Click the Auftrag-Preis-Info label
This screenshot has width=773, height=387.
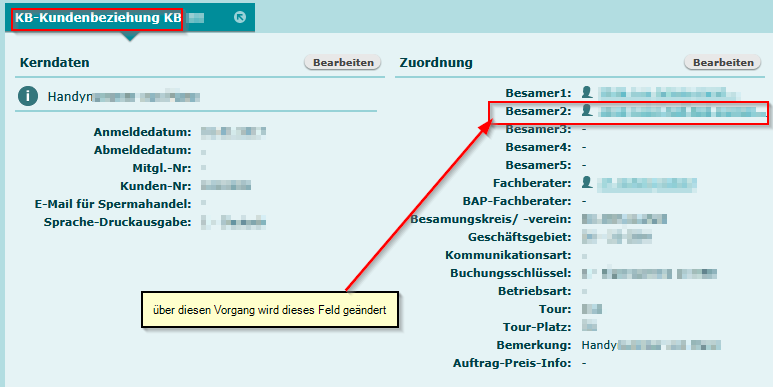coord(512,363)
